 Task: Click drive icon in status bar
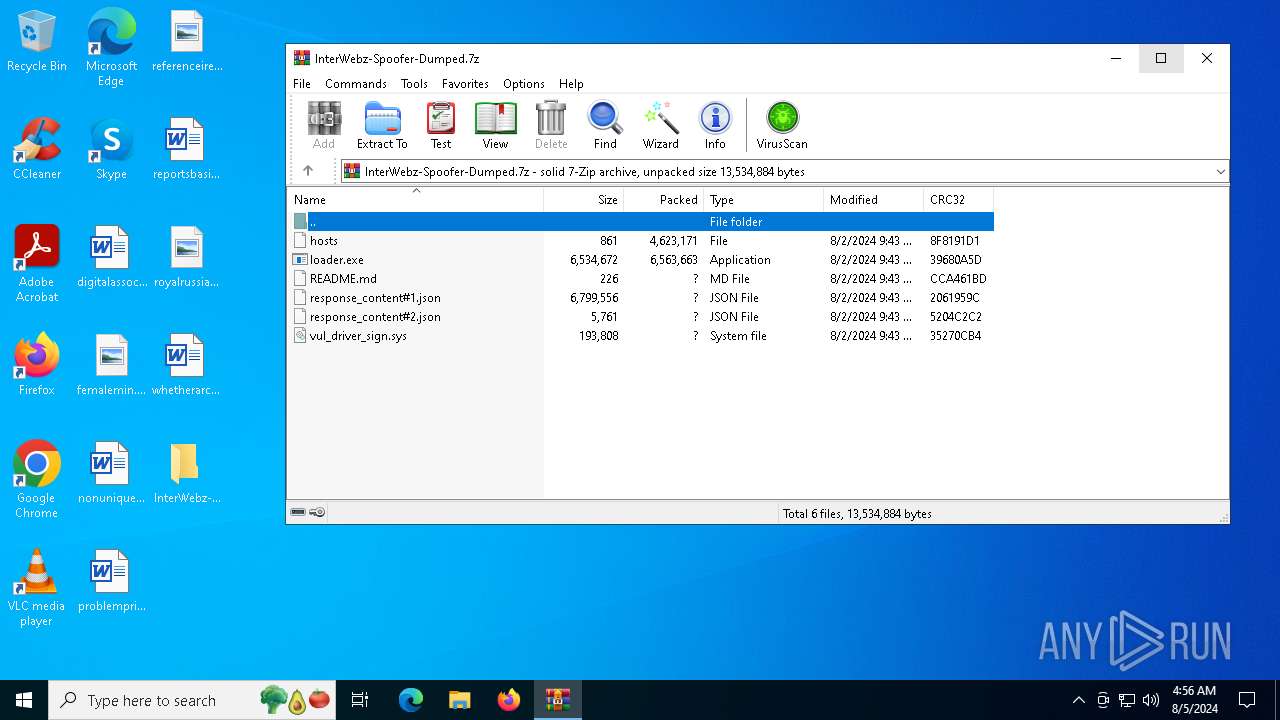click(x=298, y=513)
